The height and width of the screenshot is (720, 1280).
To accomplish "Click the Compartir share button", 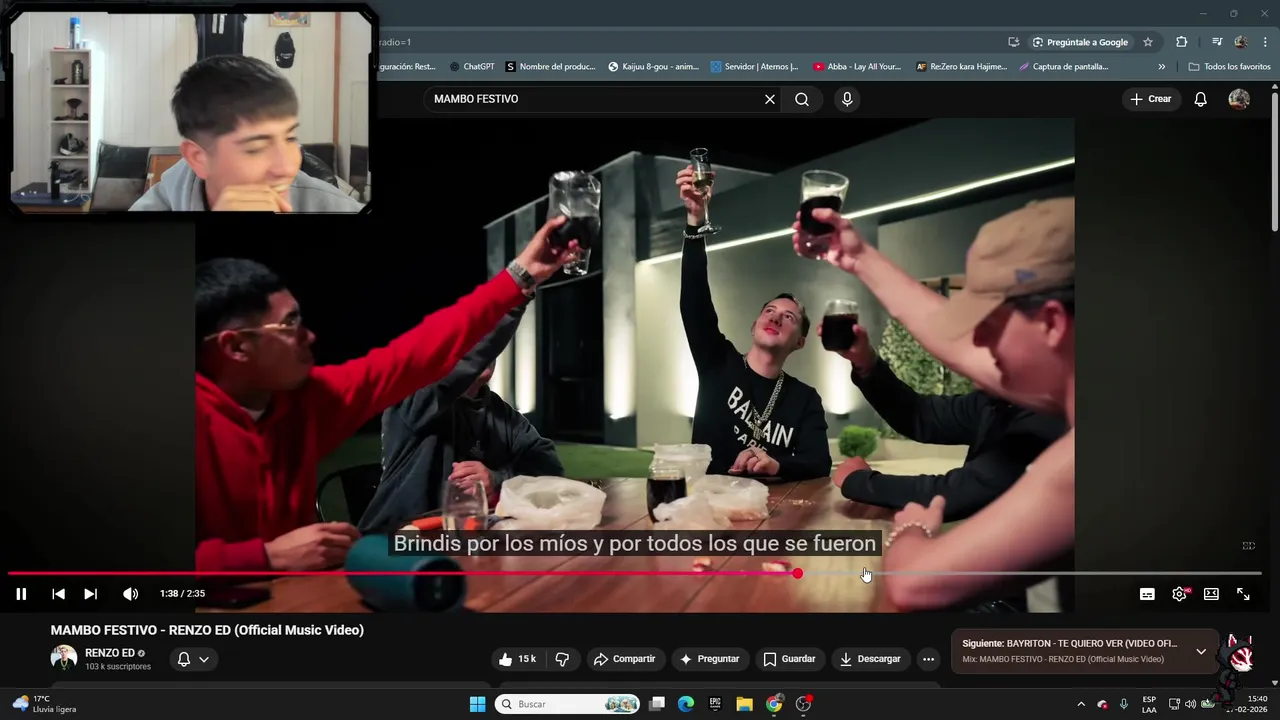I will [624, 659].
